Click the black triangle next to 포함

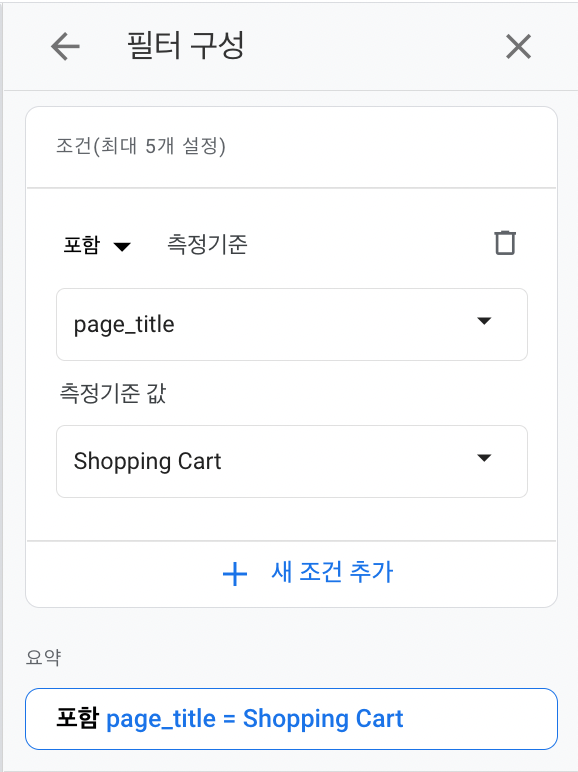(122, 246)
